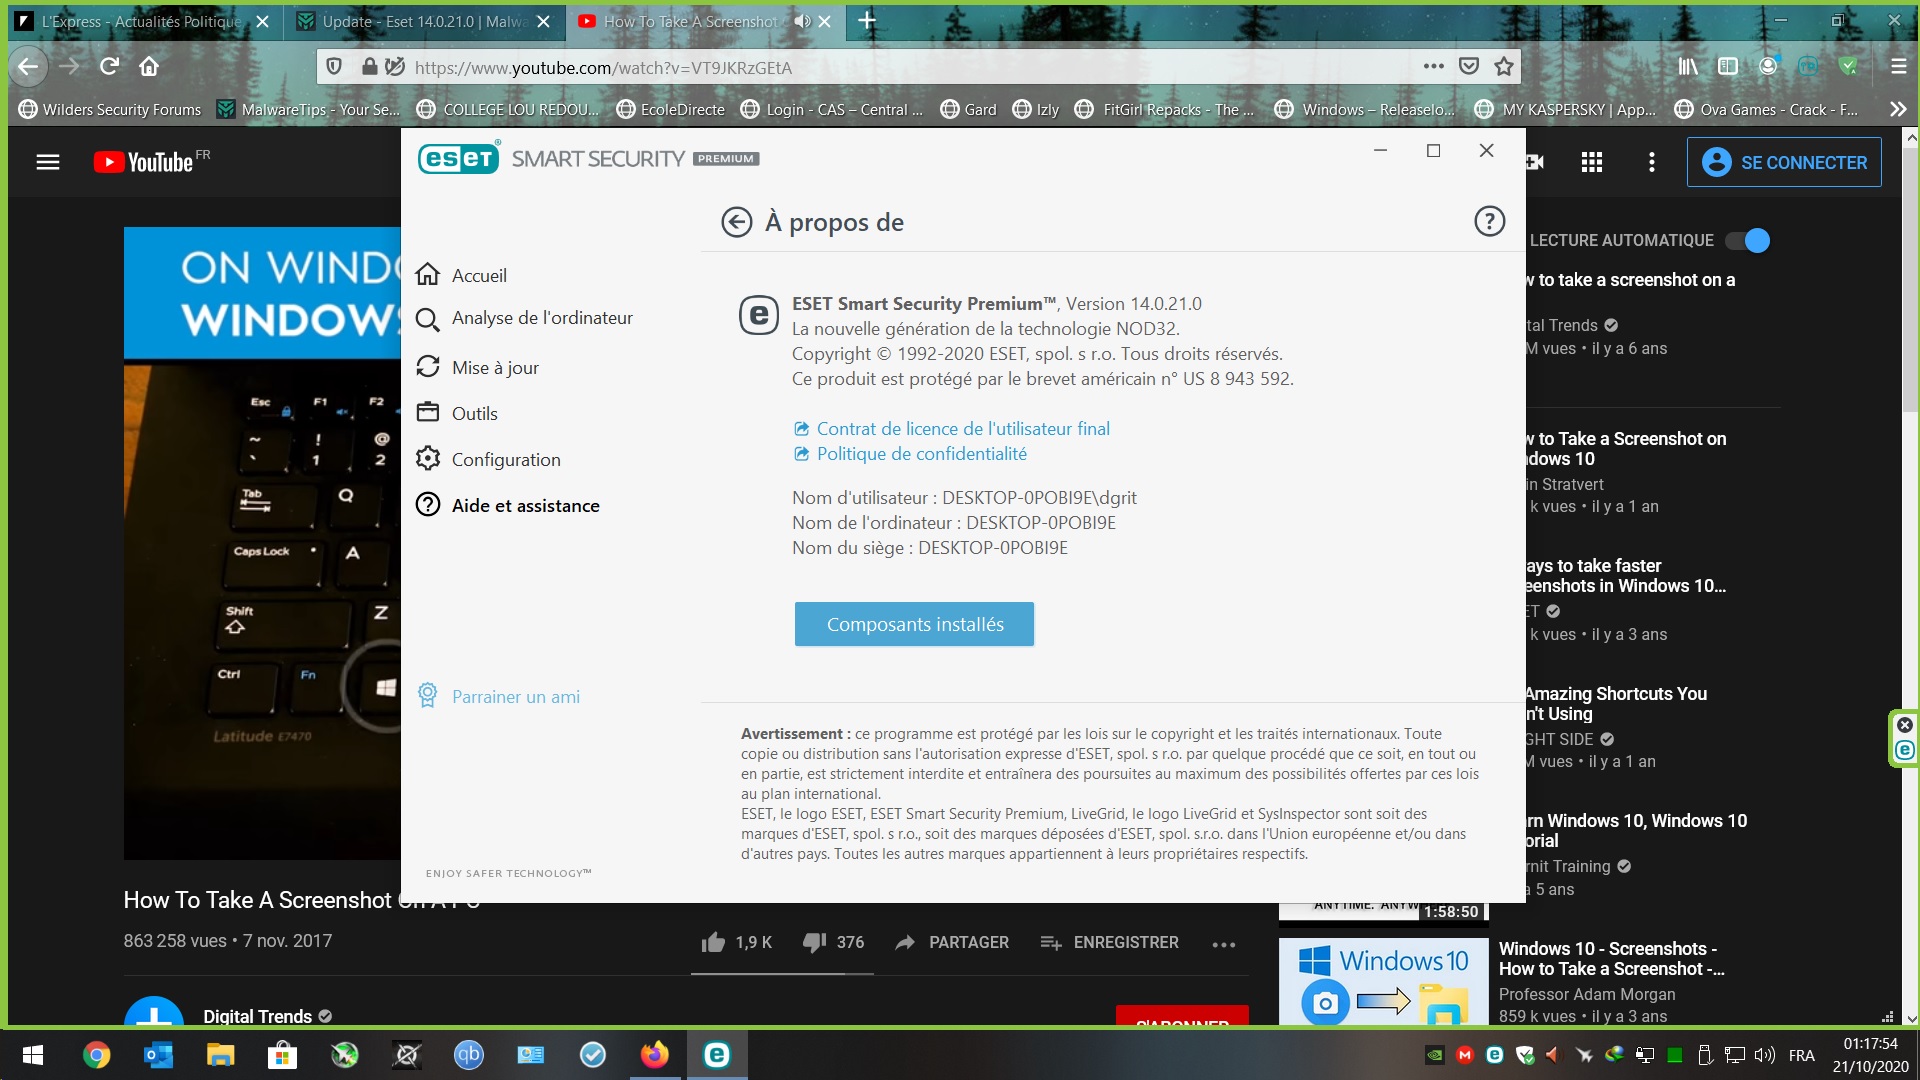Select Aide et assistance menu item

[525, 505]
